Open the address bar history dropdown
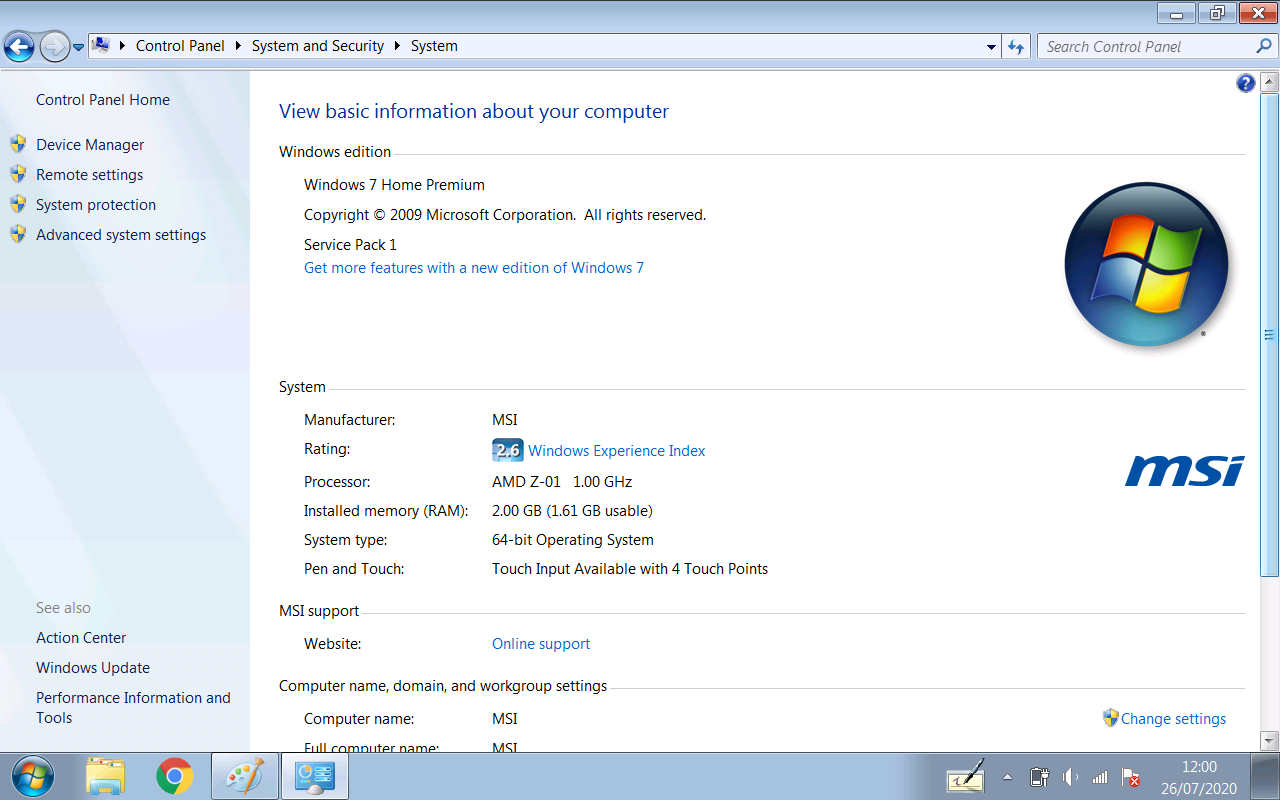This screenshot has height=800, width=1280. 991,46
